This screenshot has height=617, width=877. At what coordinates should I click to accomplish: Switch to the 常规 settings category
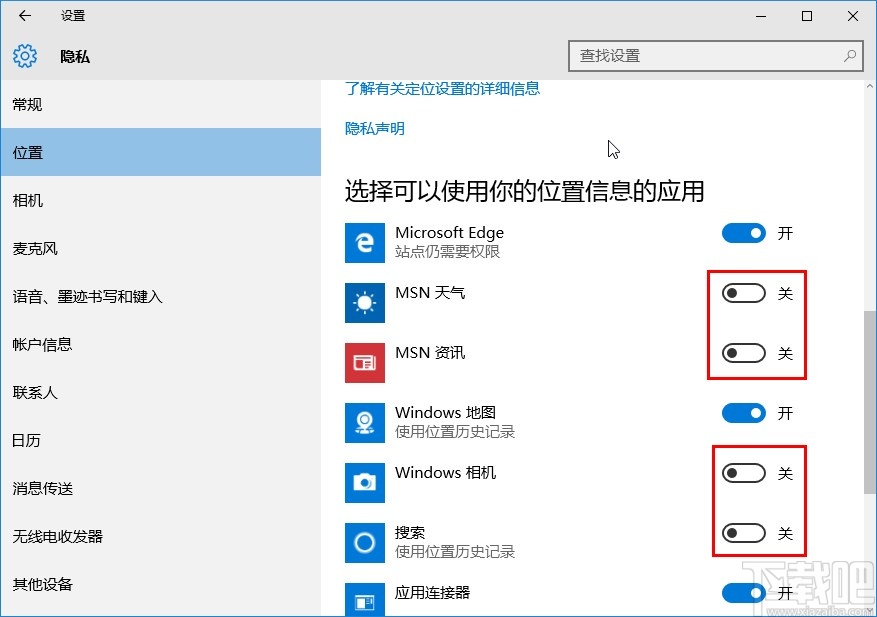27,104
